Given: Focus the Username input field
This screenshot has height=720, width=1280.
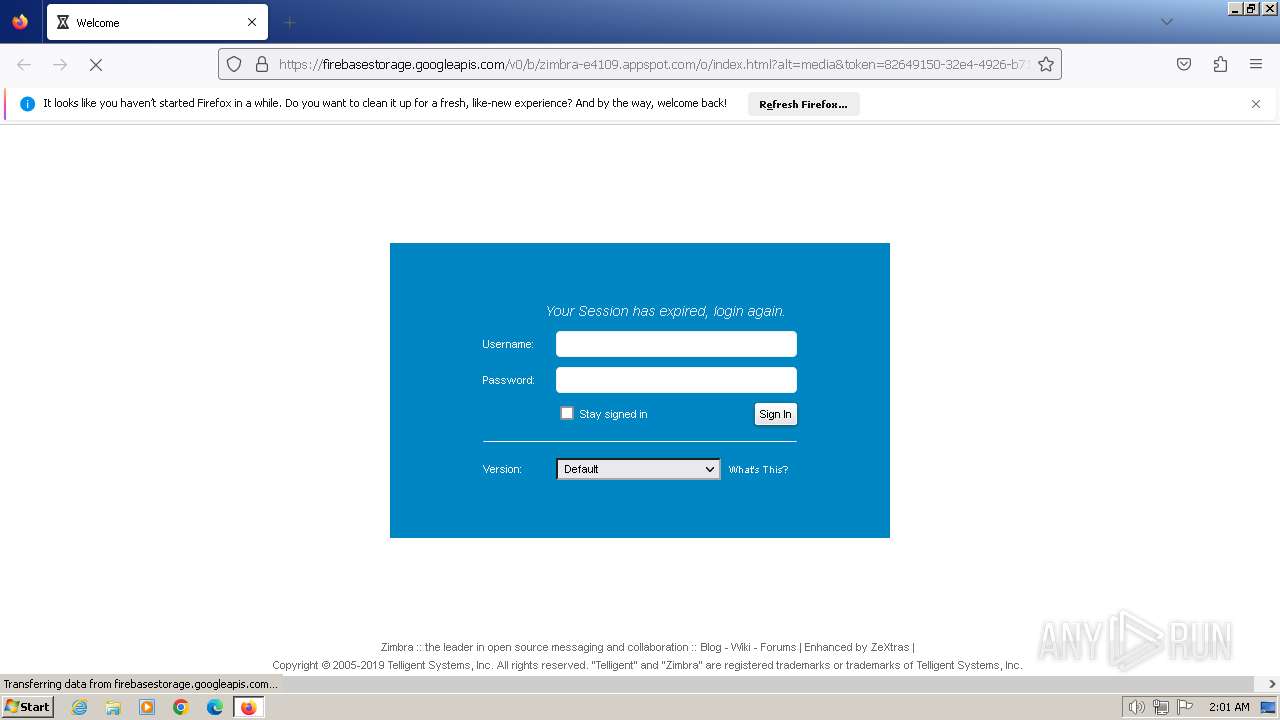Looking at the screenshot, I should [x=676, y=344].
